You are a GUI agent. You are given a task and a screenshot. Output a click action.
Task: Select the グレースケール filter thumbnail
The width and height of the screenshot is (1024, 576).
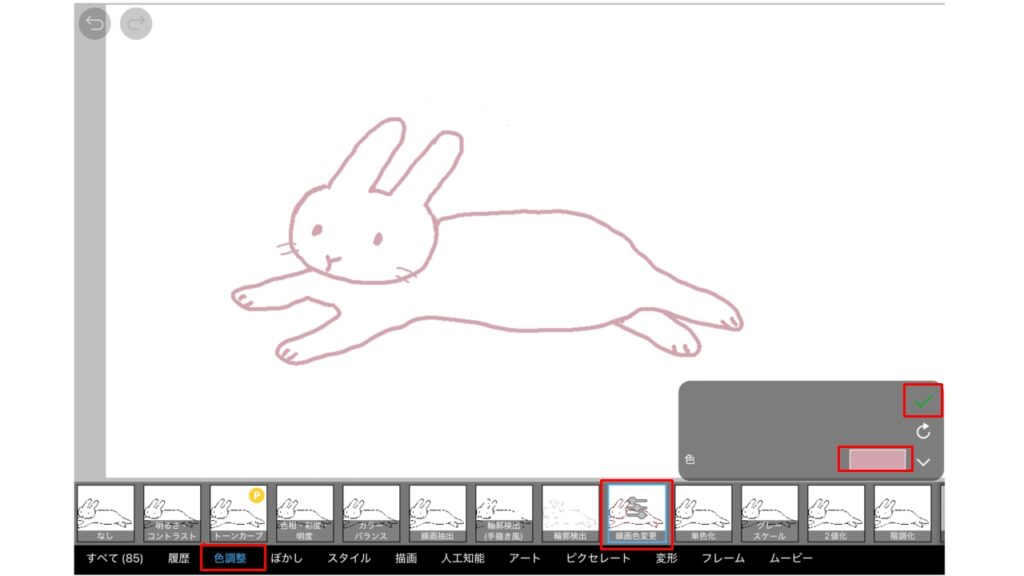[769, 513]
